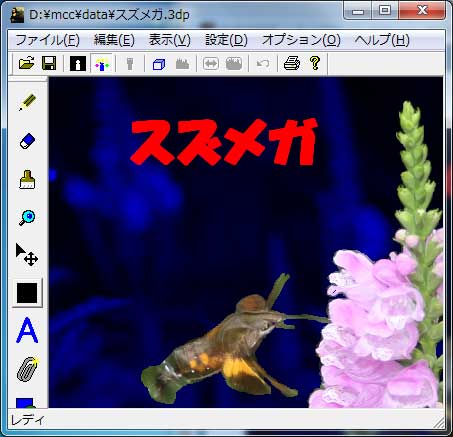Open the 表示(V) menu
Screen dimensions: 453x437
click(x=169, y=40)
